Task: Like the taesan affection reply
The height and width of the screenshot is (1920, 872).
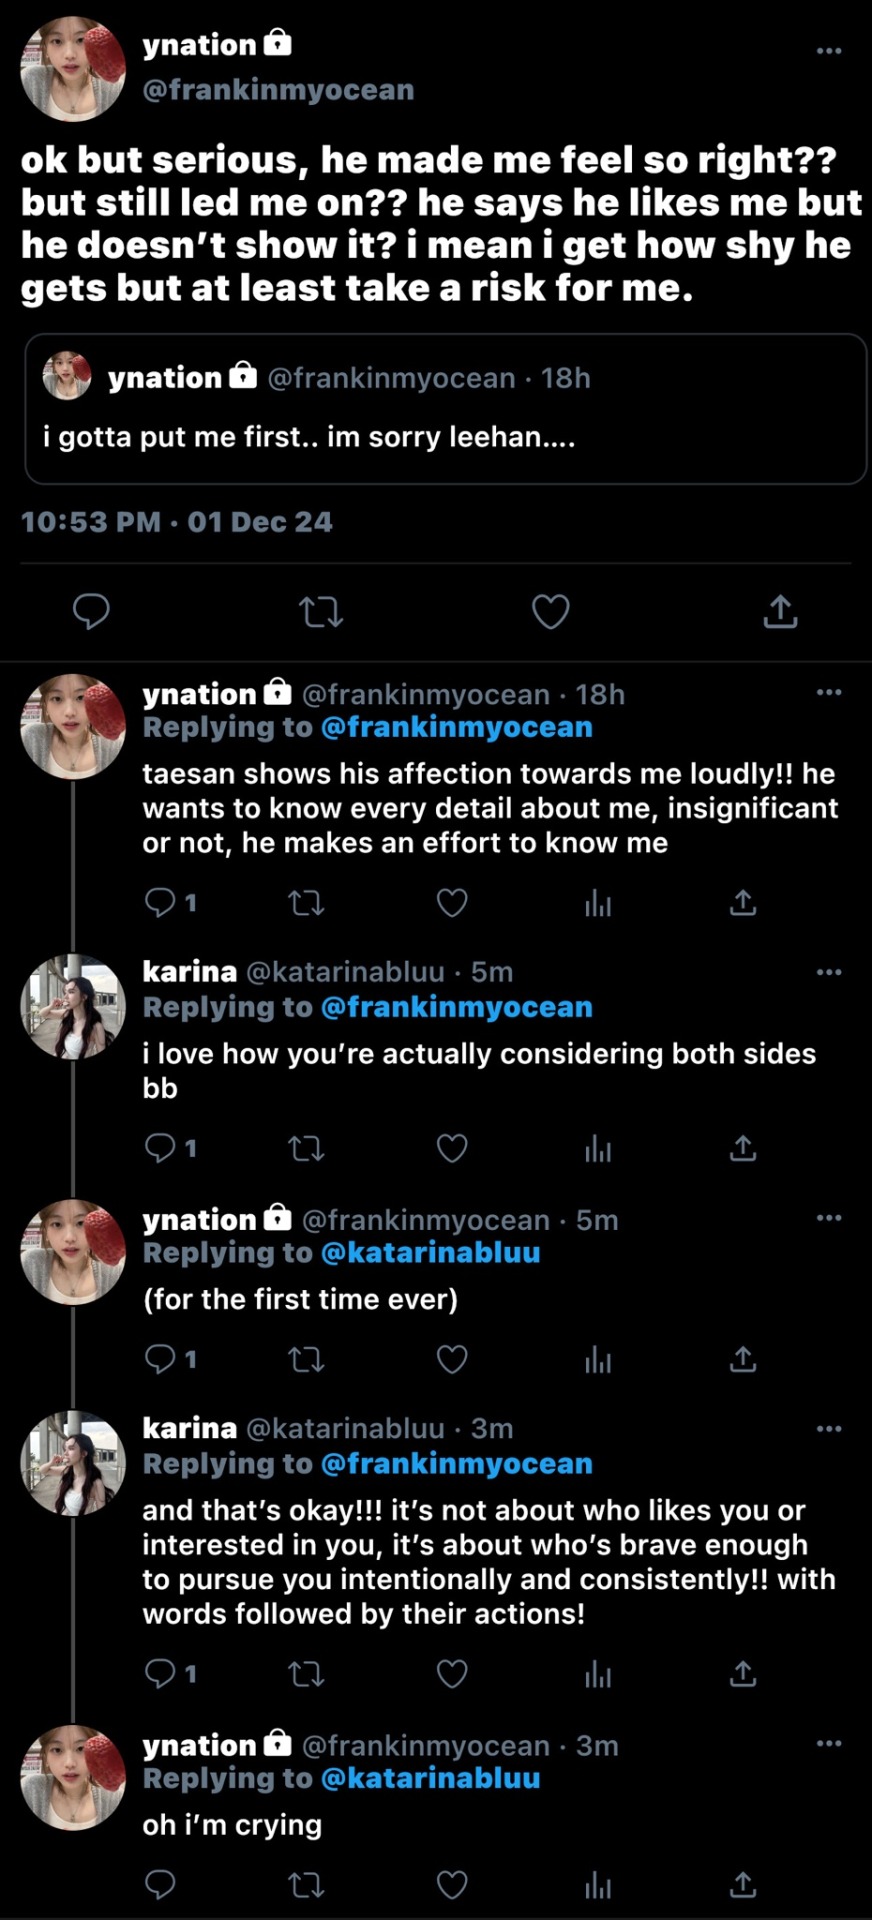Action: (x=452, y=903)
